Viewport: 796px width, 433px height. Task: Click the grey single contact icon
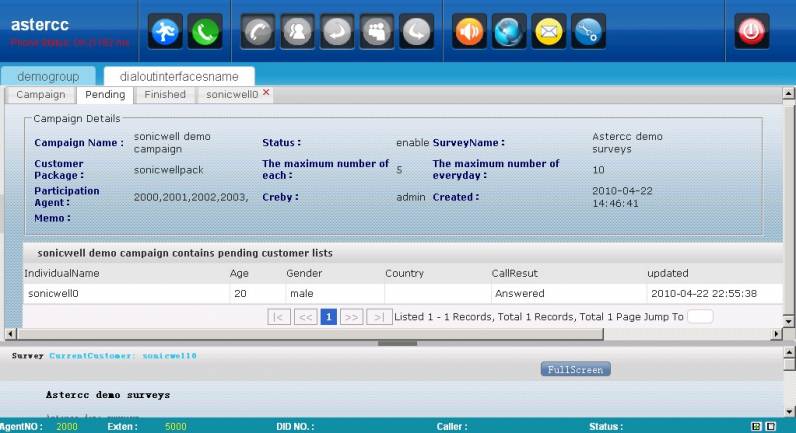297,32
